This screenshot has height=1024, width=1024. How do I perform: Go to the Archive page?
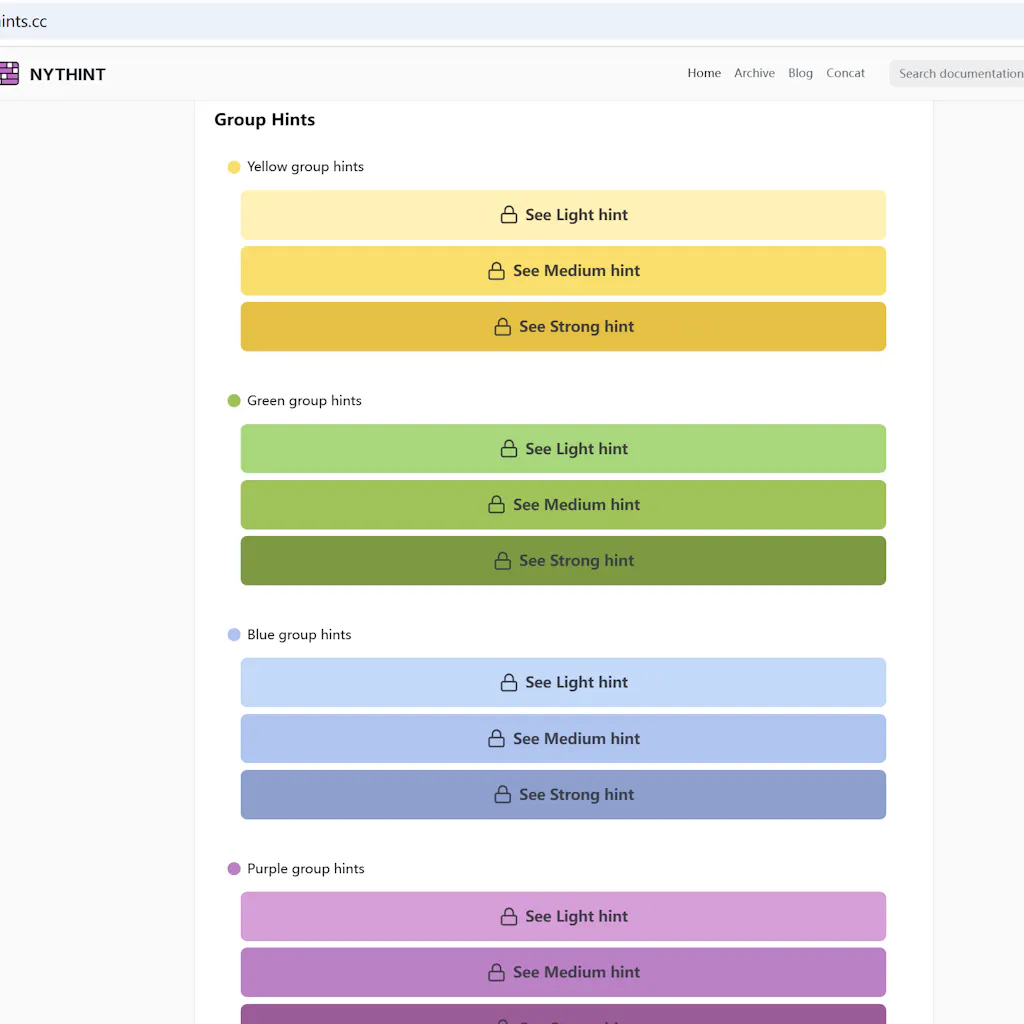click(x=754, y=73)
